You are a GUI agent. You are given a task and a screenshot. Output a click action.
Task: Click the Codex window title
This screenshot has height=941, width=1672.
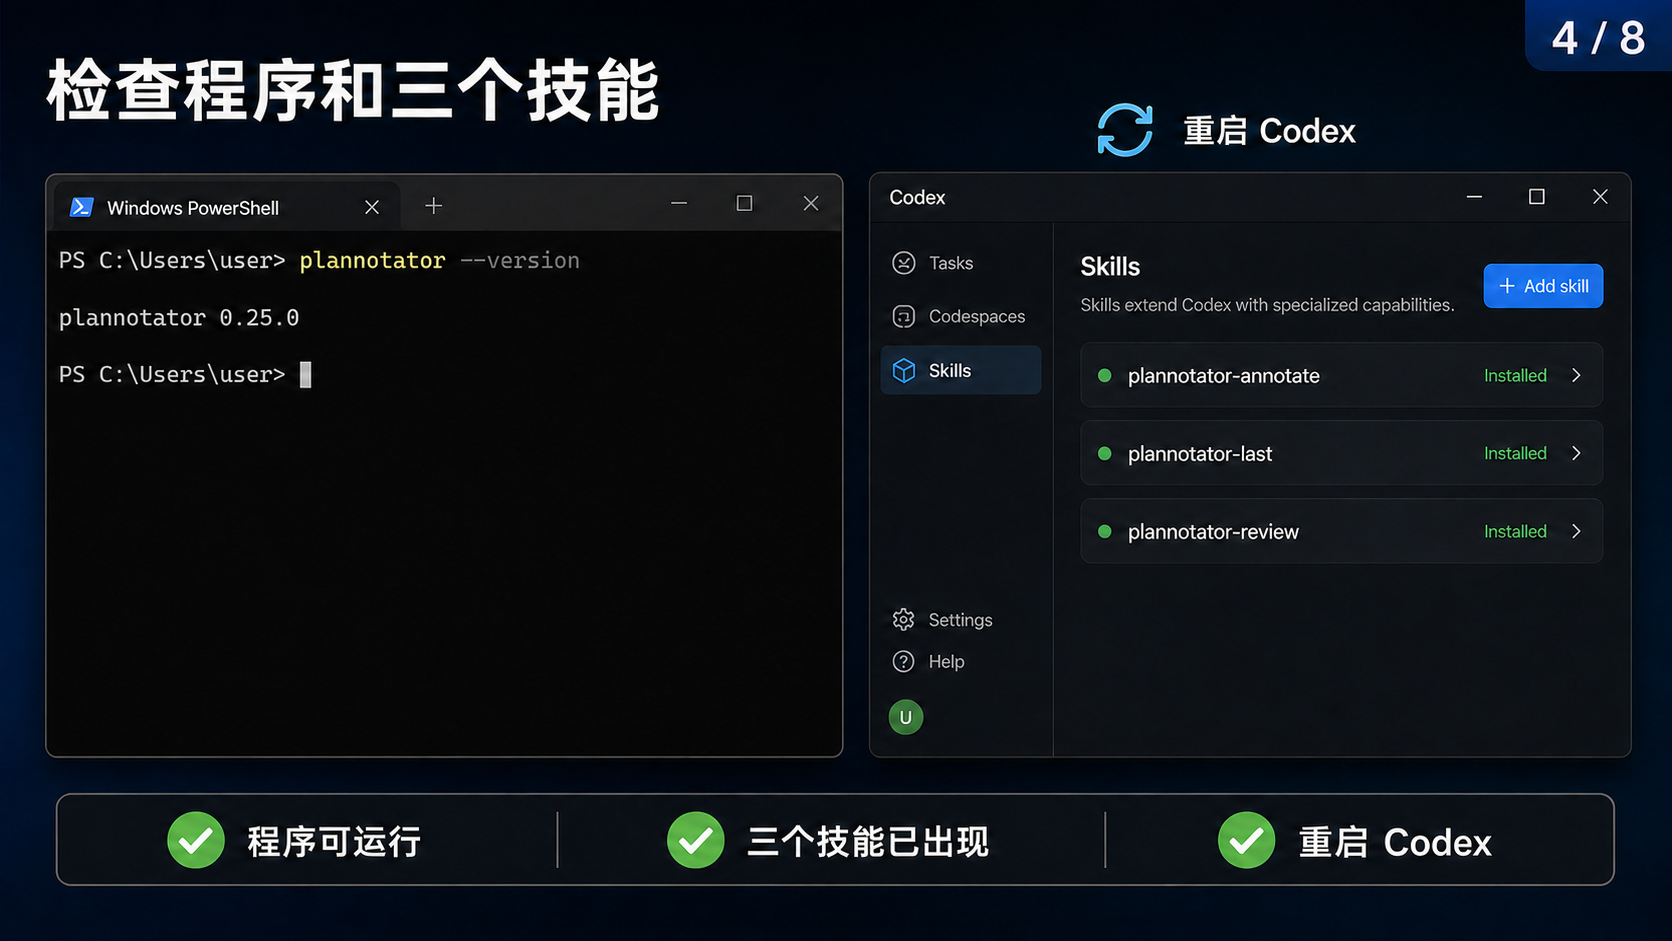click(x=917, y=198)
